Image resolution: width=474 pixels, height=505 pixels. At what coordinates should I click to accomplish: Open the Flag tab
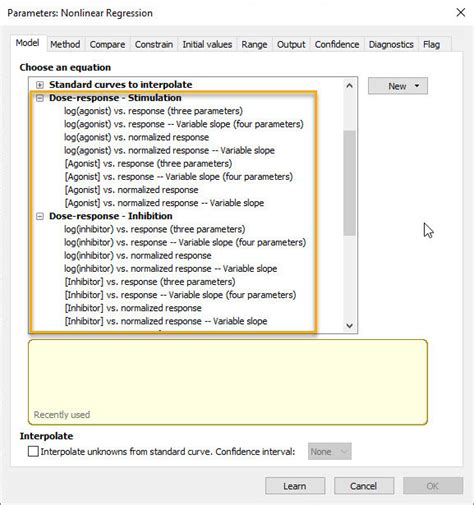pos(431,44)
